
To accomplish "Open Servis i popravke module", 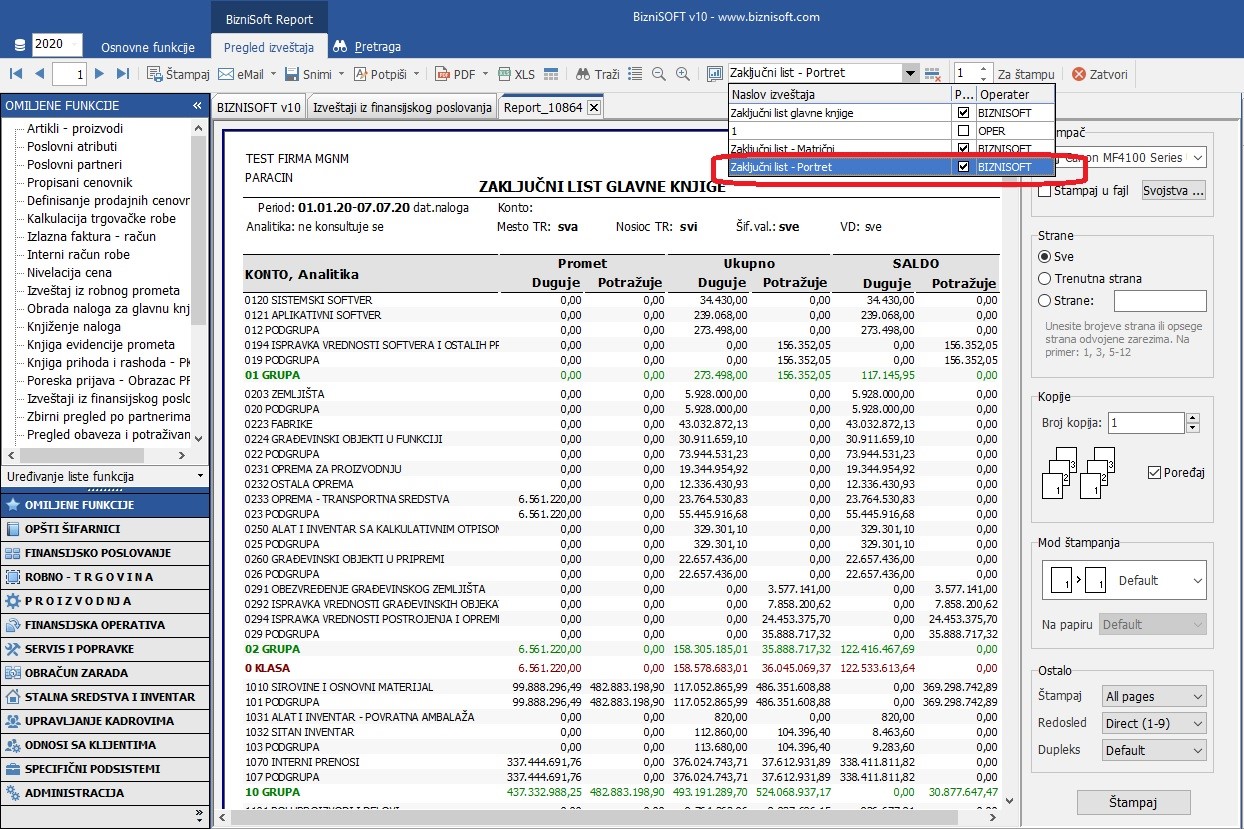I will point(105,649).
